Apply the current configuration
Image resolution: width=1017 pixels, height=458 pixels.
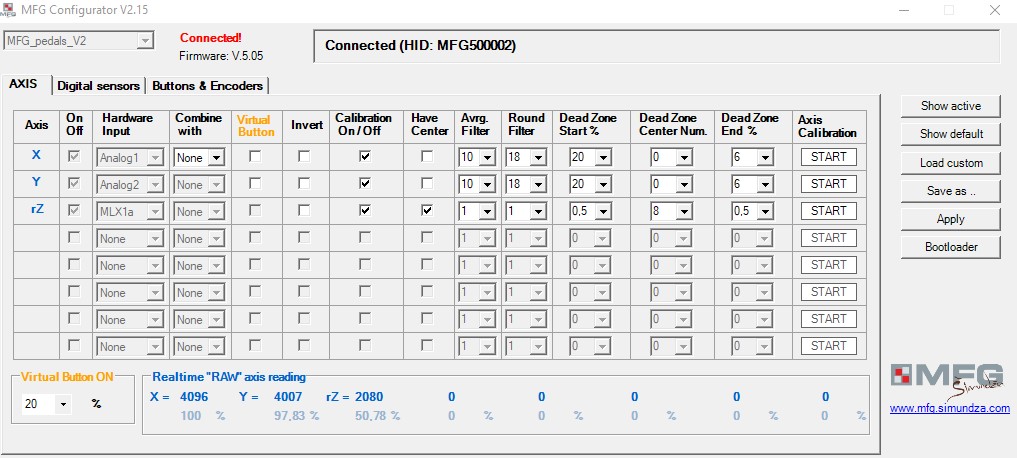951,219
